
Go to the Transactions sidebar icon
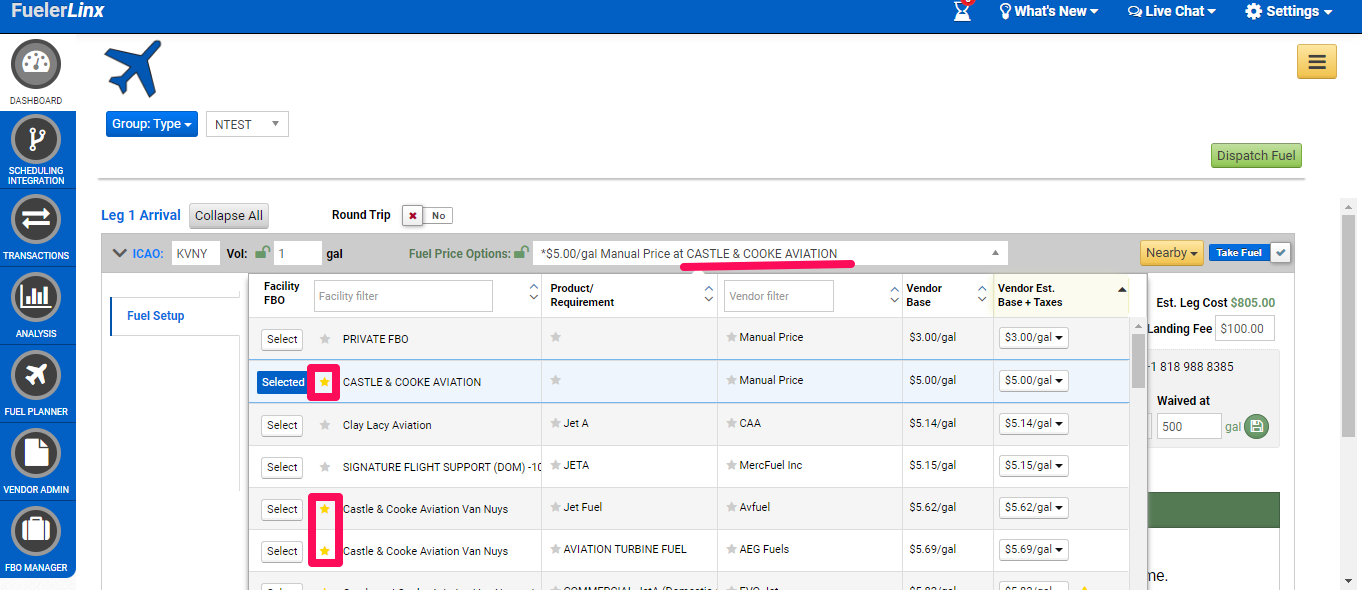[36, 219]
